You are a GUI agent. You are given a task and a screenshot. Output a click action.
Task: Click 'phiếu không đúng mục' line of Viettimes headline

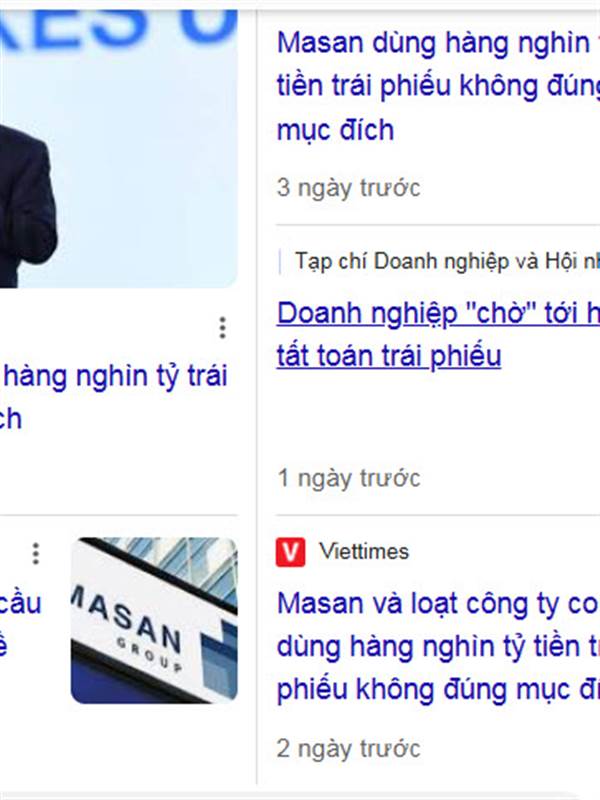(x=438, y=689)
